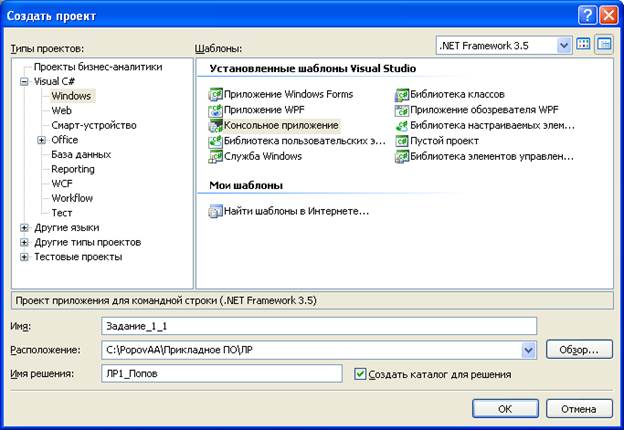Choose the Консольное приложение template icon
624x430 pixels.
(x=215, y=126)
